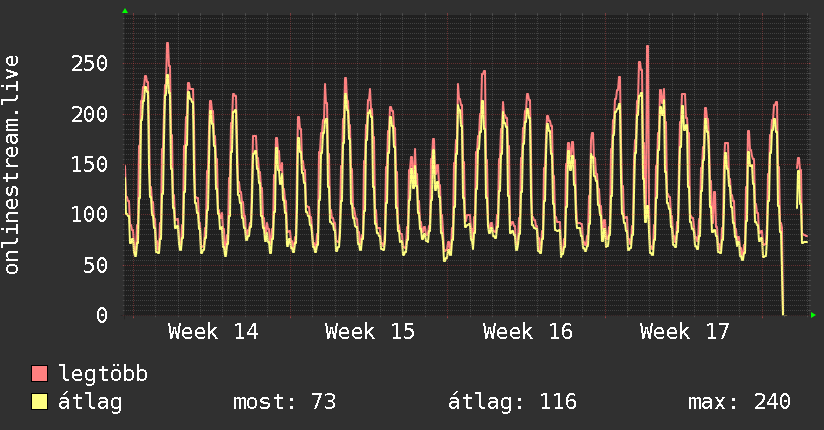Click the 250 y-axis tick label
824x430 pixels.
point(89,64)
